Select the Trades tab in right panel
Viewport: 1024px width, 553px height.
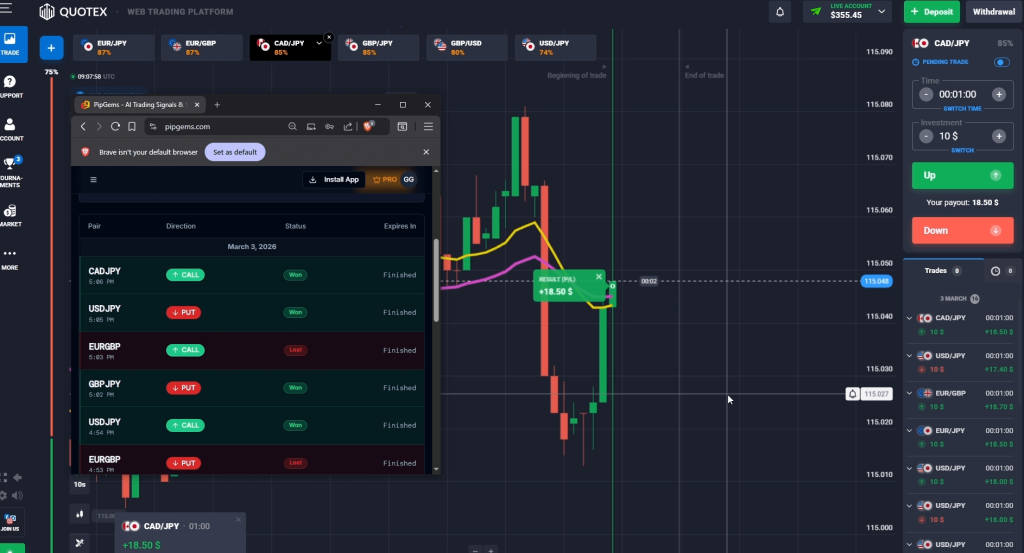click(942, 270)
